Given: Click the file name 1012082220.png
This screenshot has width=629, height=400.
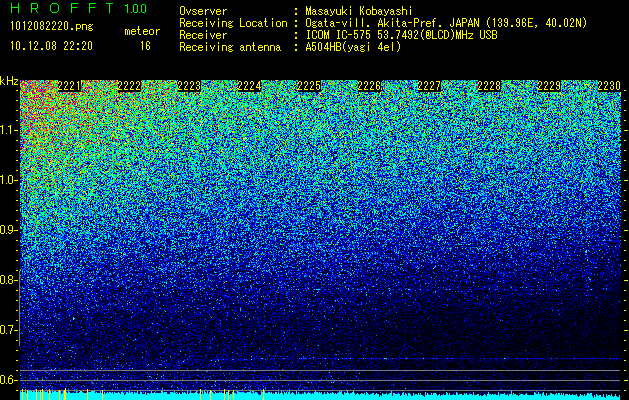Looking at the screenshot, I should [x=52, y=27].
